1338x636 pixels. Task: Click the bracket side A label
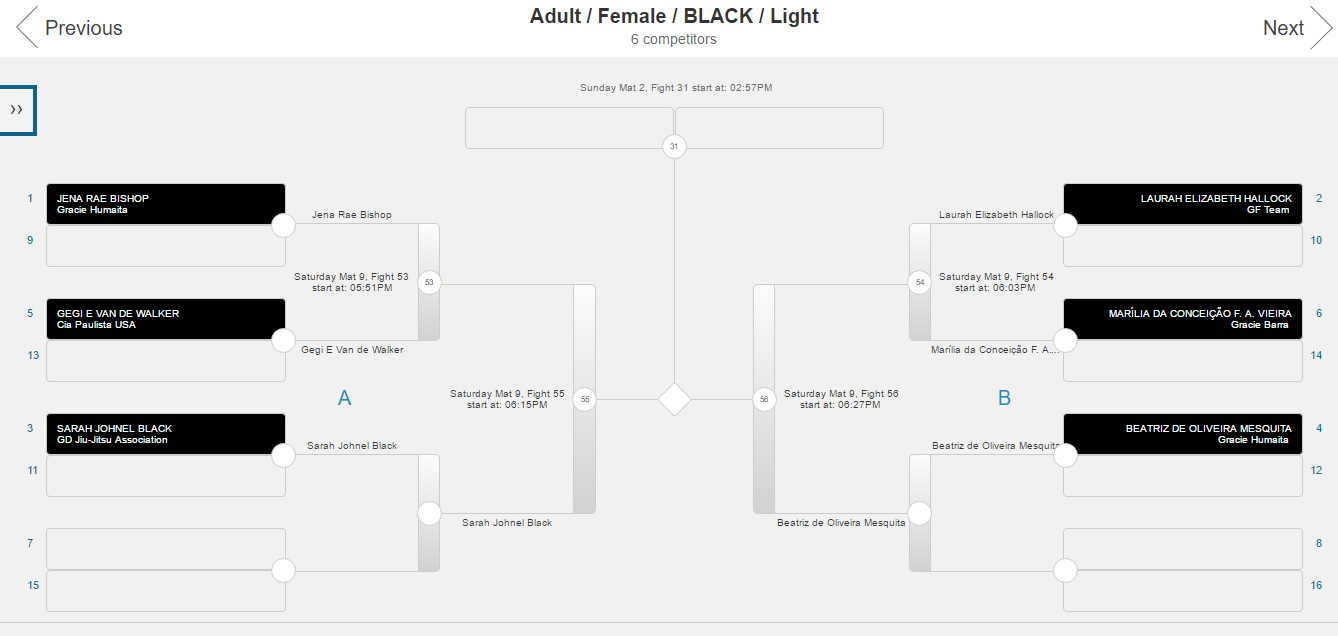345,398
